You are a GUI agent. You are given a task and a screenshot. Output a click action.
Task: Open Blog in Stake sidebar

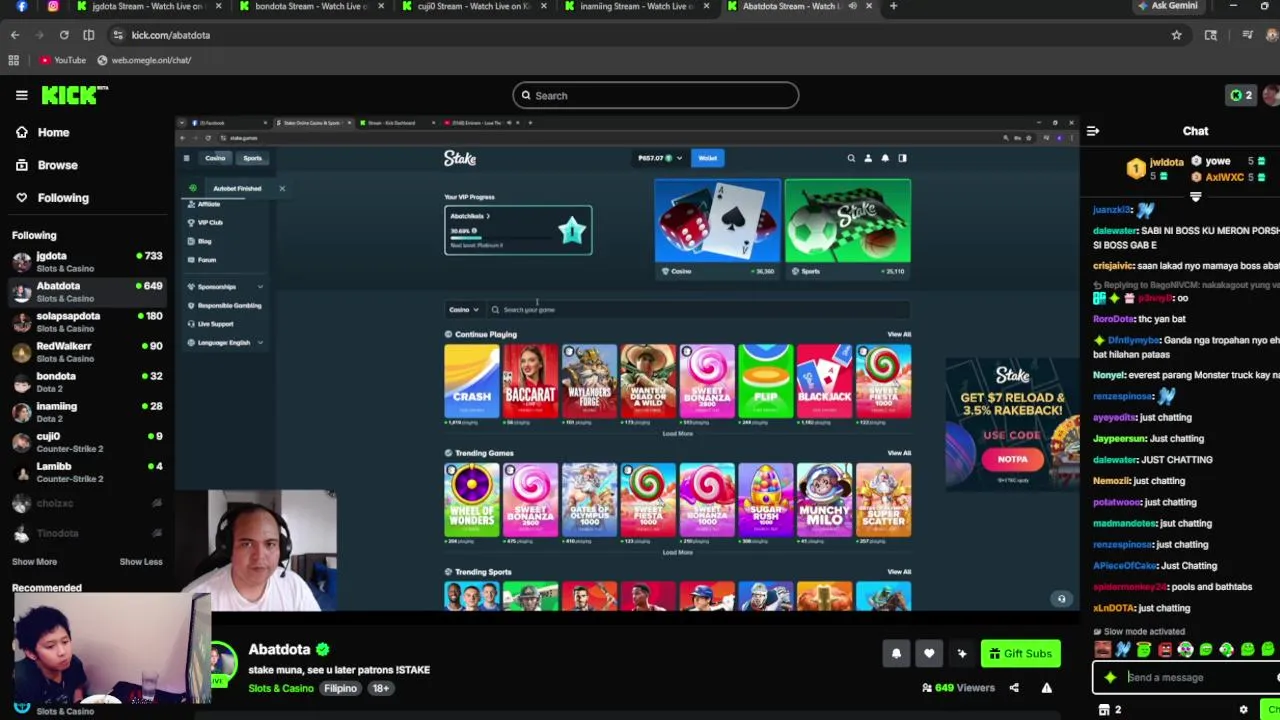pyautogui.click(x=199, y=241)
